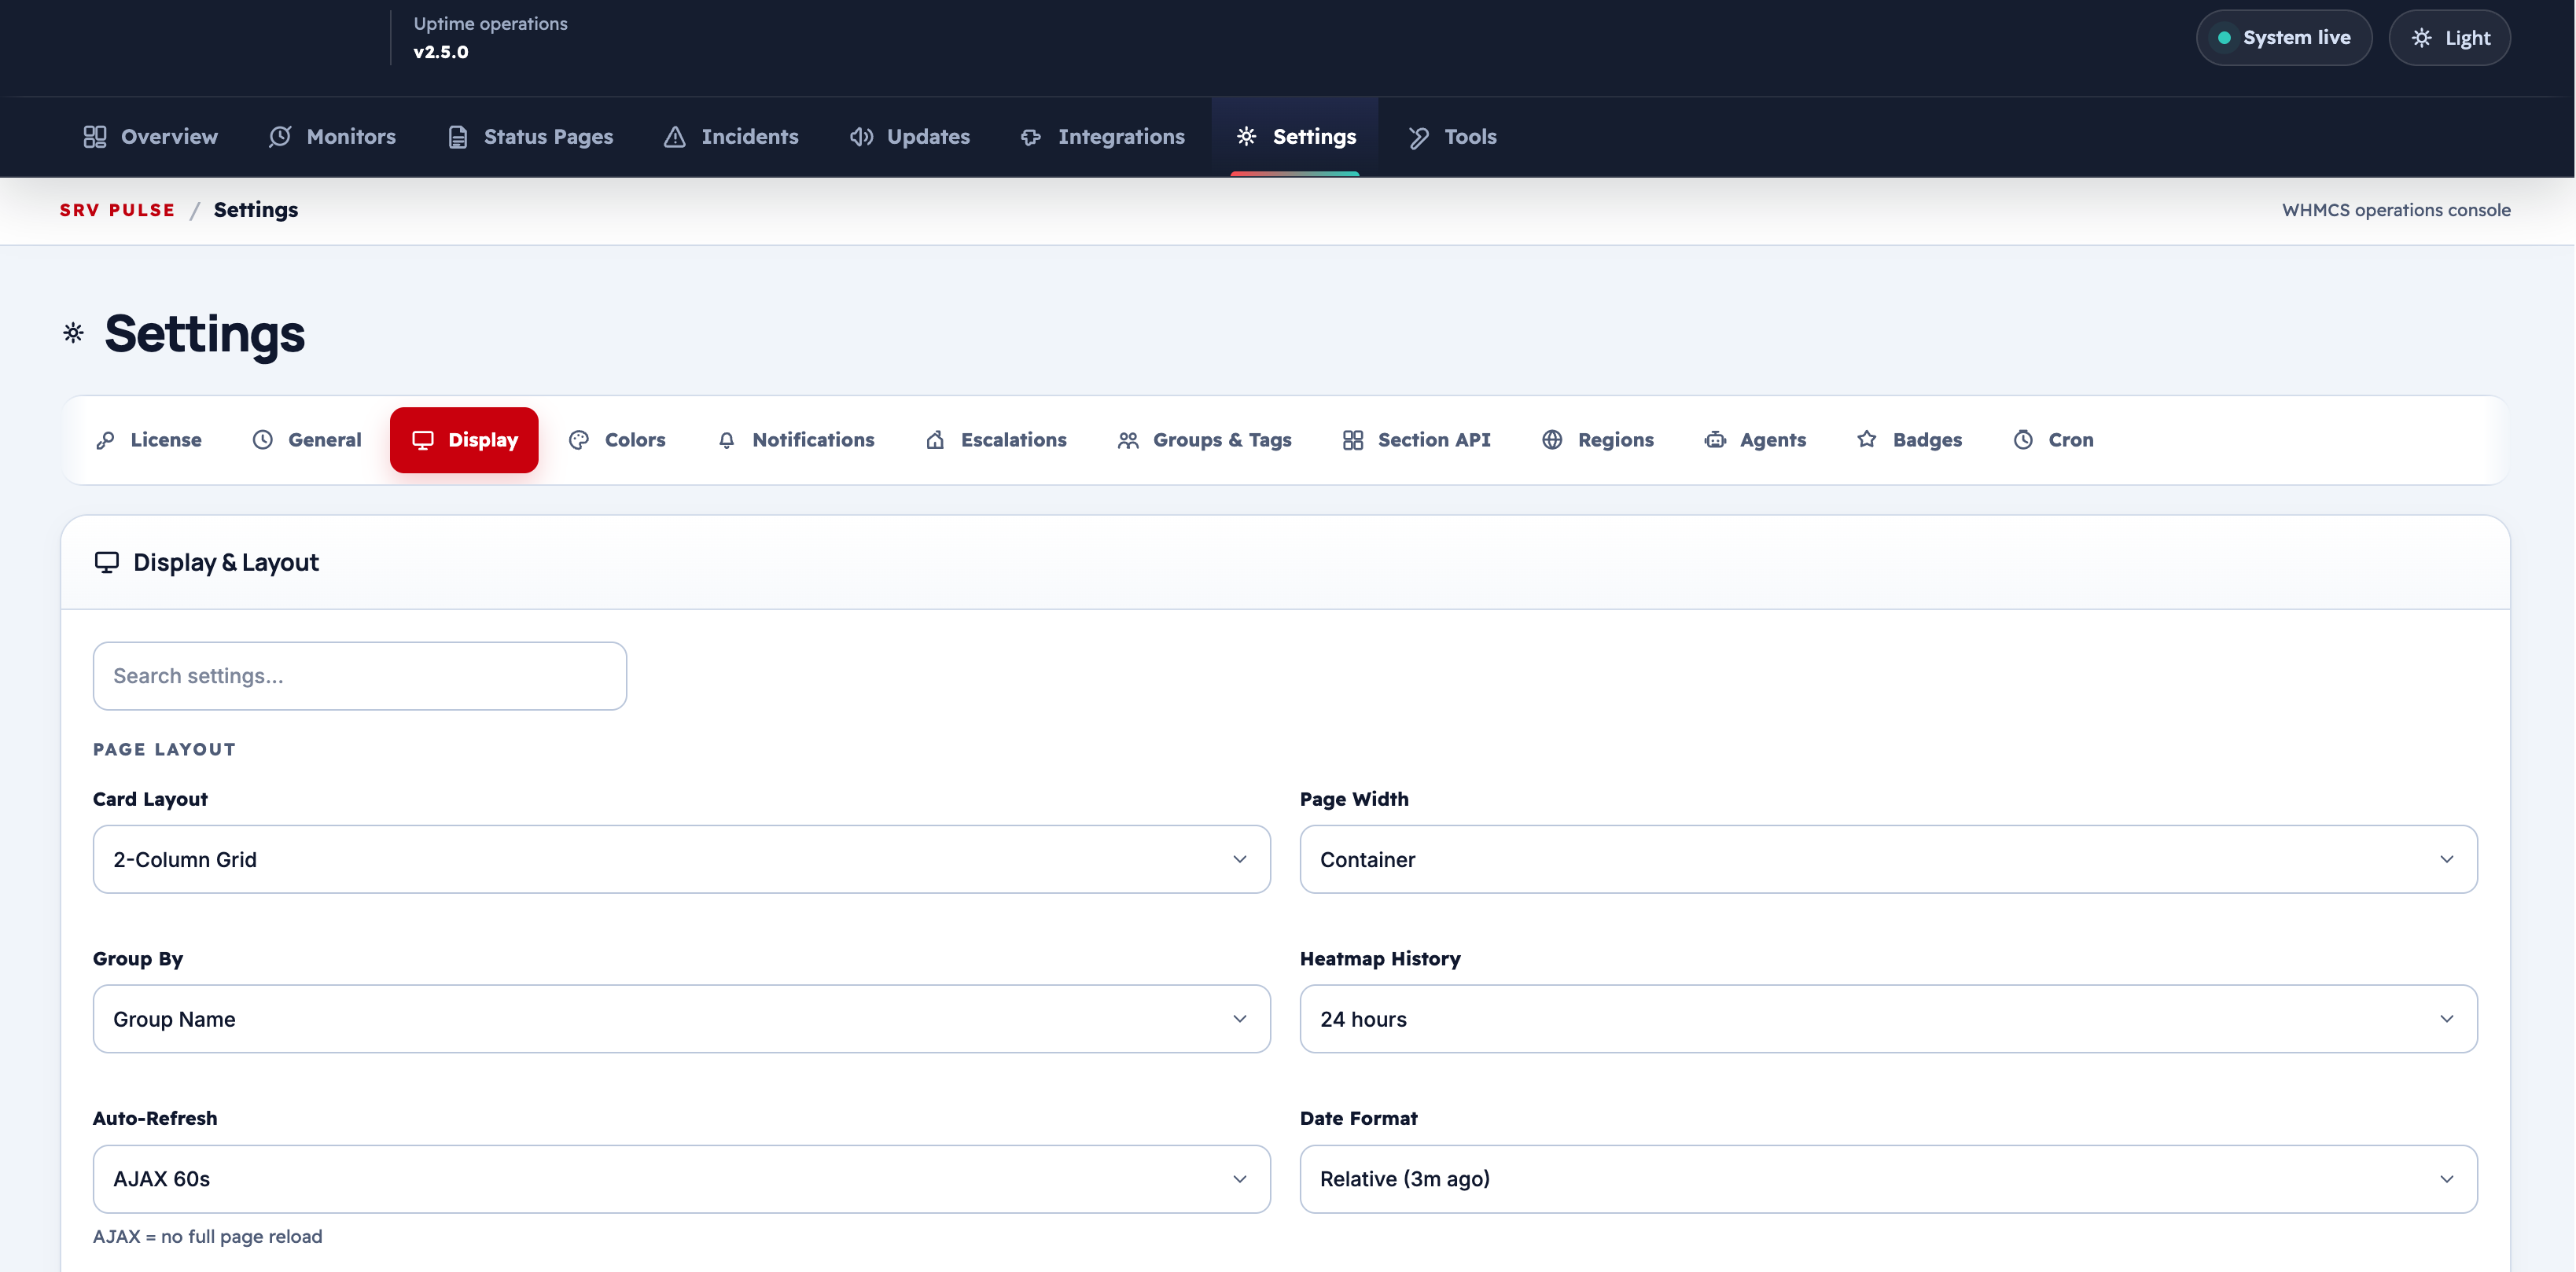Click the License key icon
This screenshot has height=1272, width=2576.
pyautogui.click(x=105, y=440)
